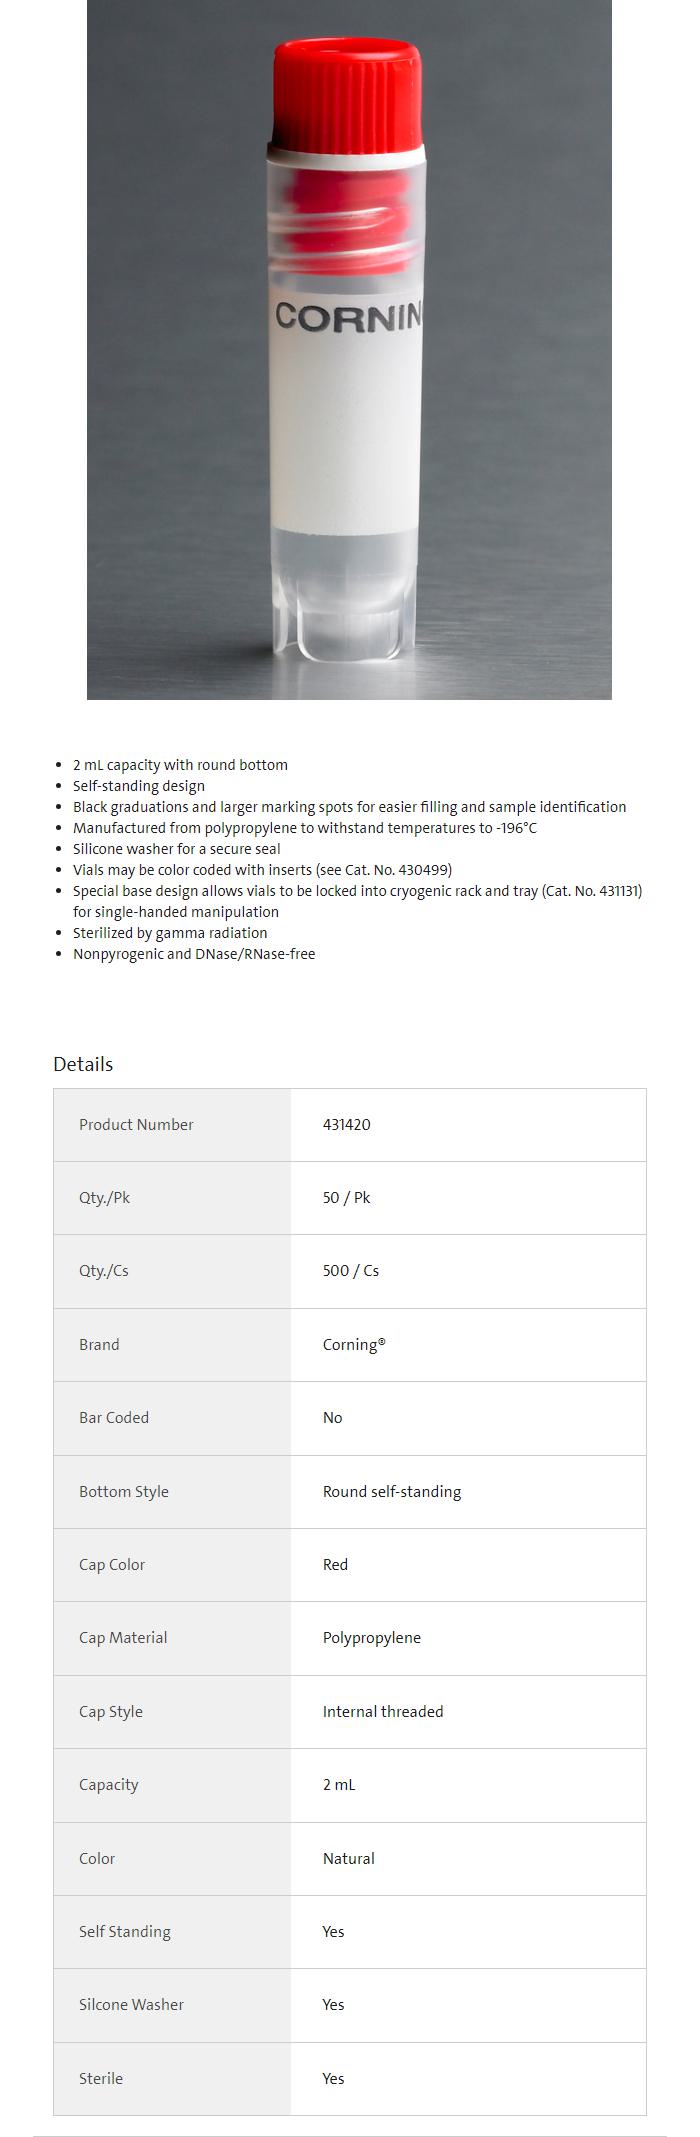Click the product number value 431420
Screen dimensions: 700x2137
(346, 1124)
